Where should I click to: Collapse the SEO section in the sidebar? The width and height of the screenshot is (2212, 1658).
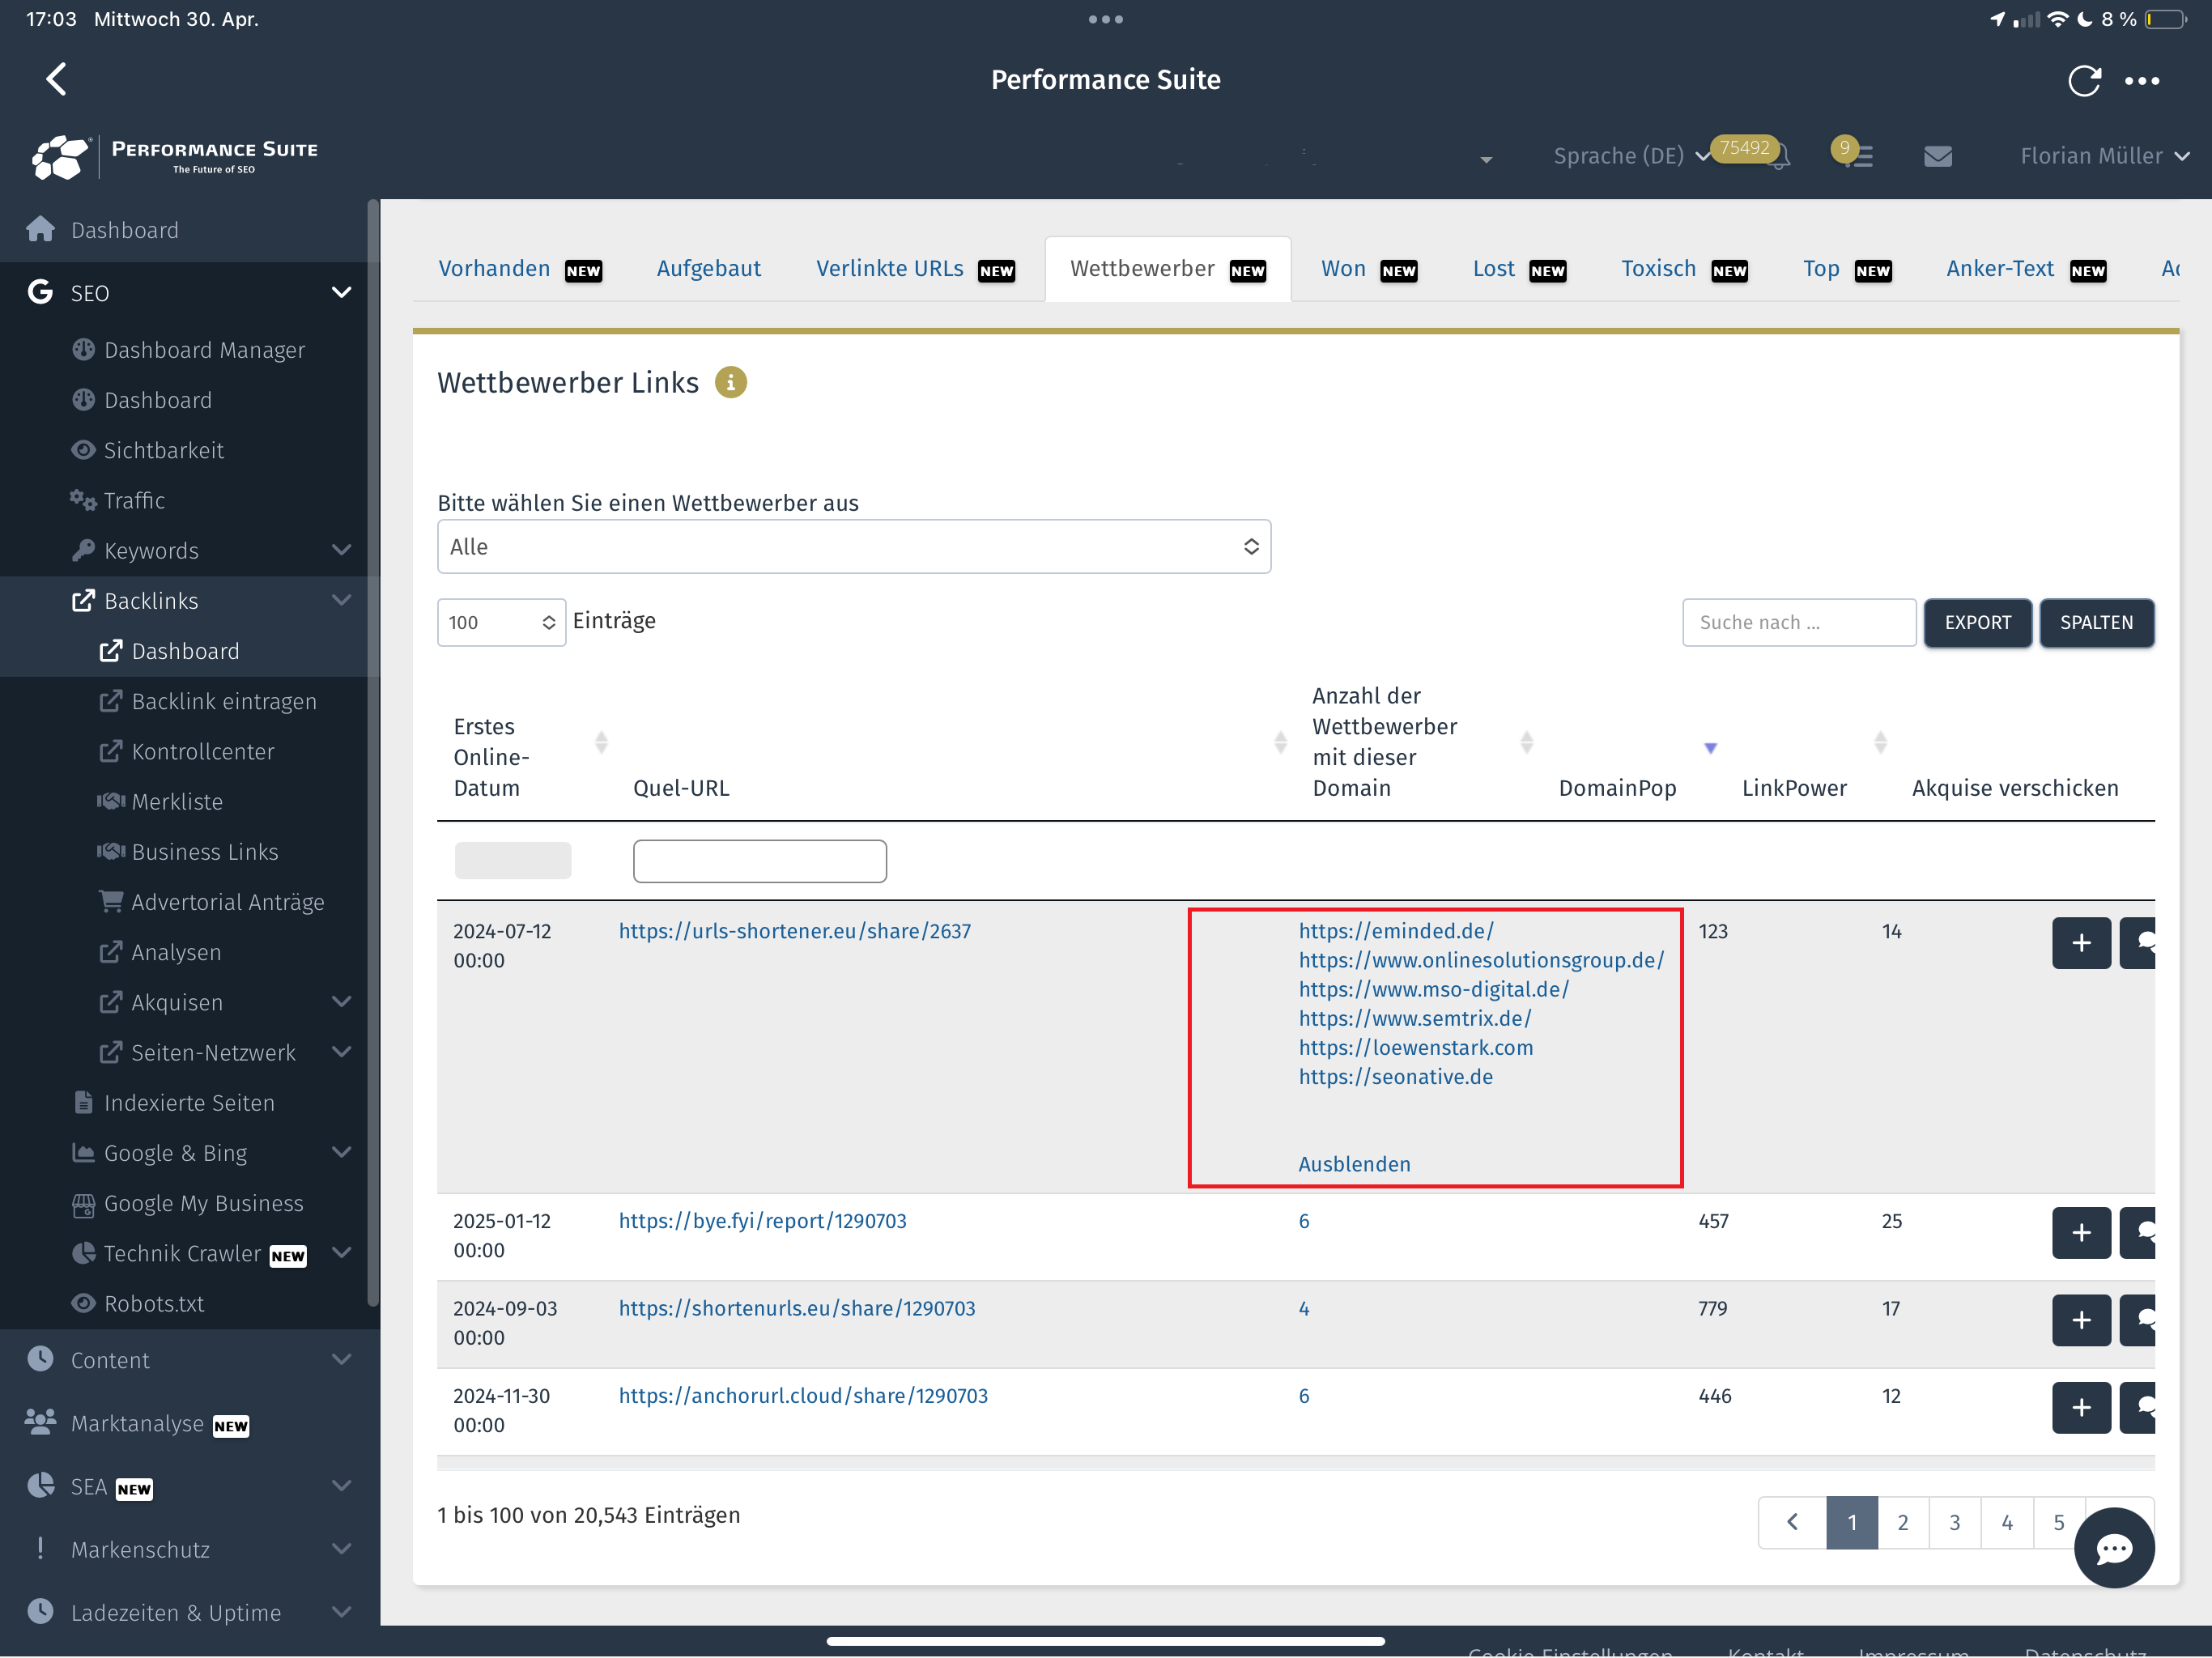coord(341,292)
